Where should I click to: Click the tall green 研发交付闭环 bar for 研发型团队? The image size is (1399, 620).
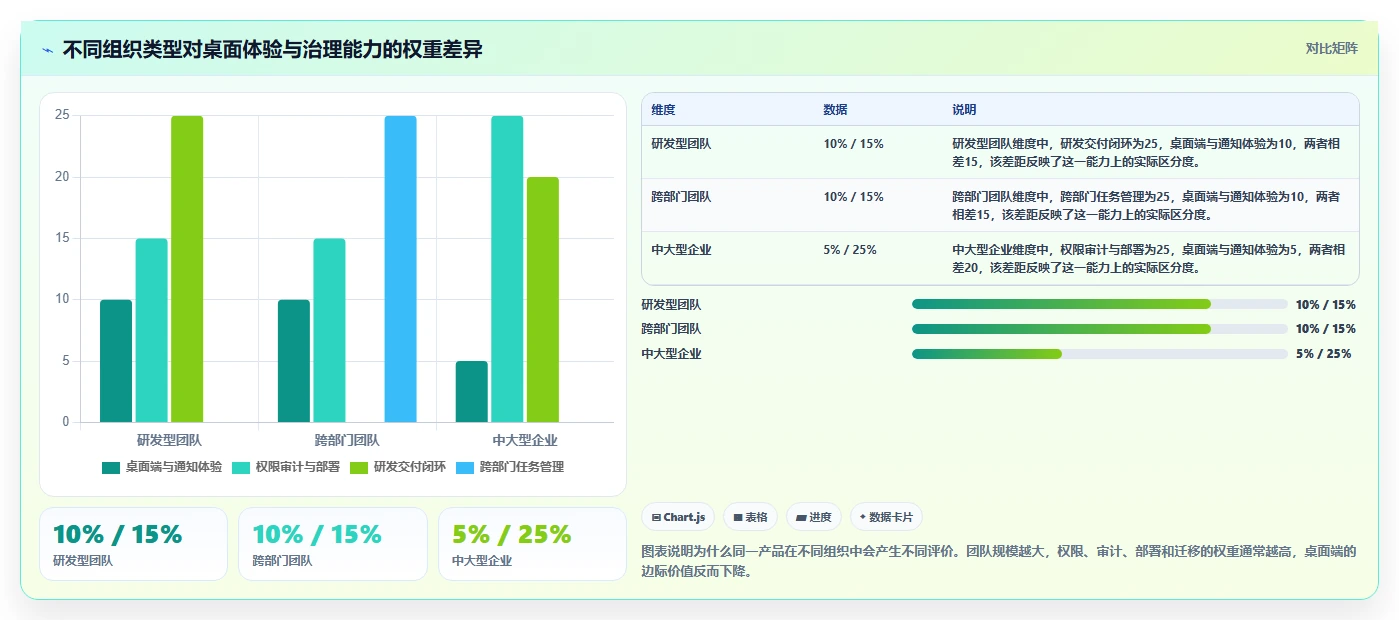coord(187,269)
